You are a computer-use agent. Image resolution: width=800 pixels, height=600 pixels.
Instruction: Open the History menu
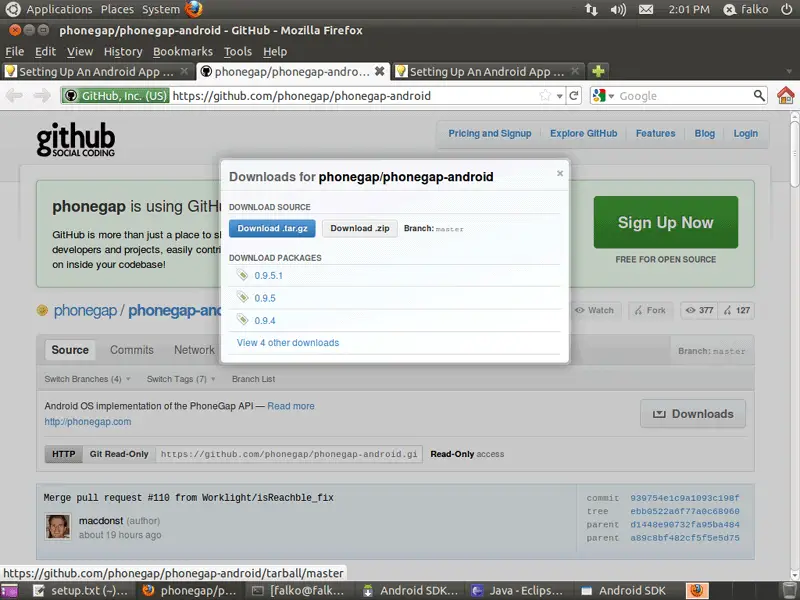123,52
